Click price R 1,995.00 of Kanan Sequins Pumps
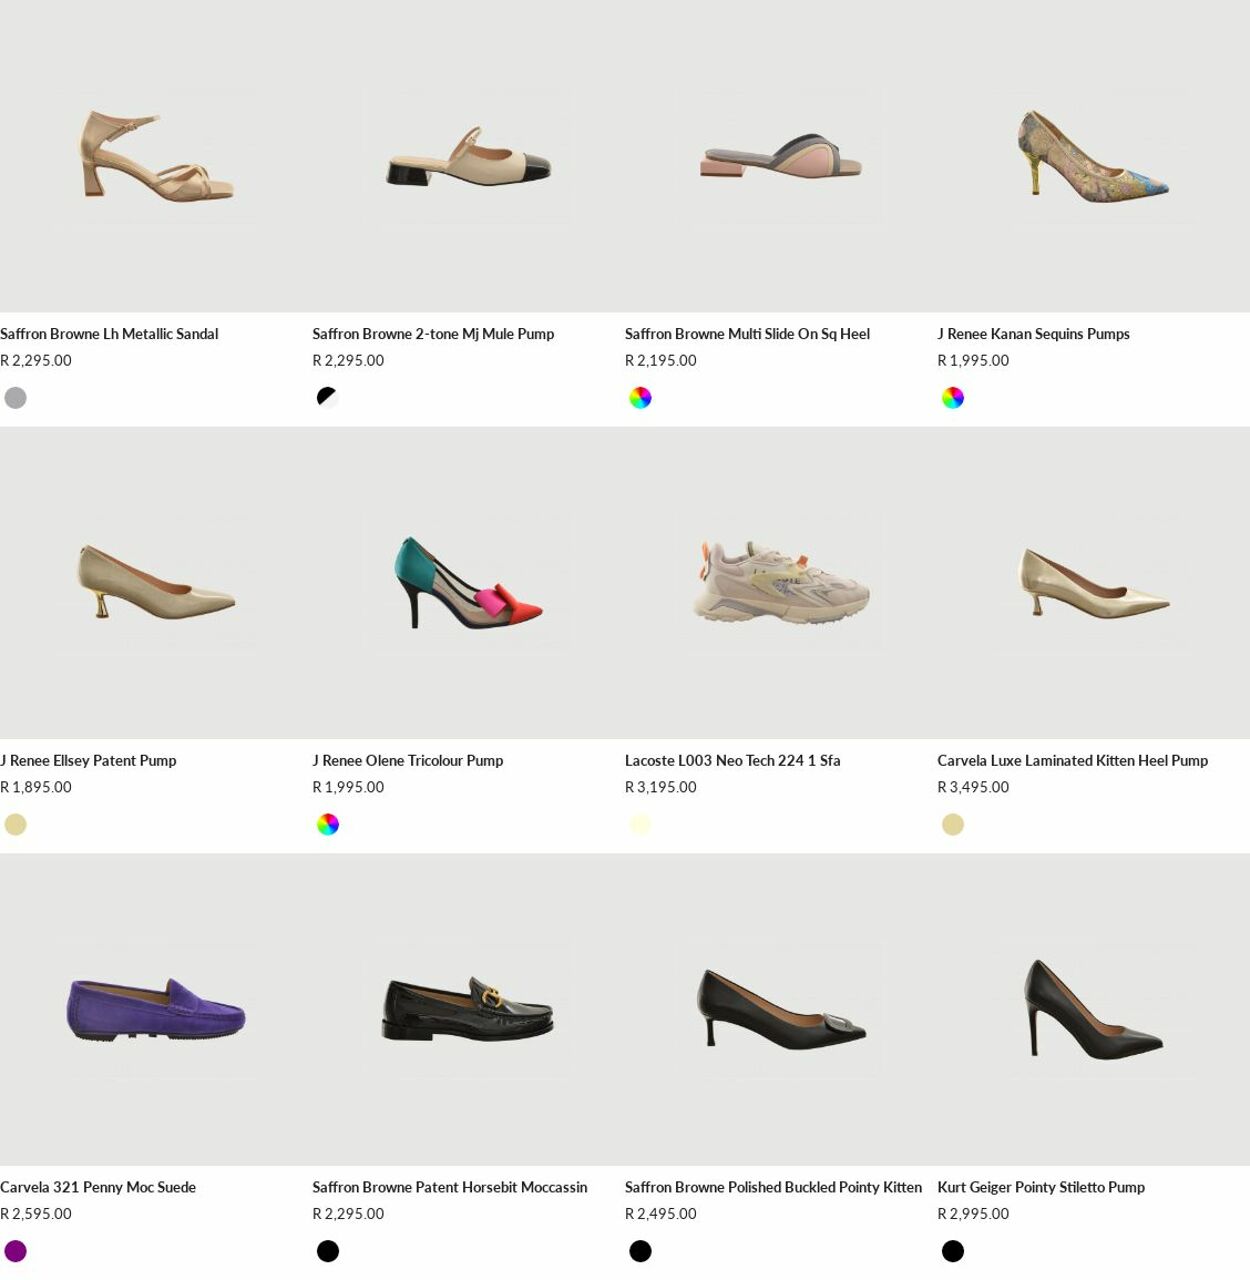Screen dimensions: 1250x1280 [973, 361]
